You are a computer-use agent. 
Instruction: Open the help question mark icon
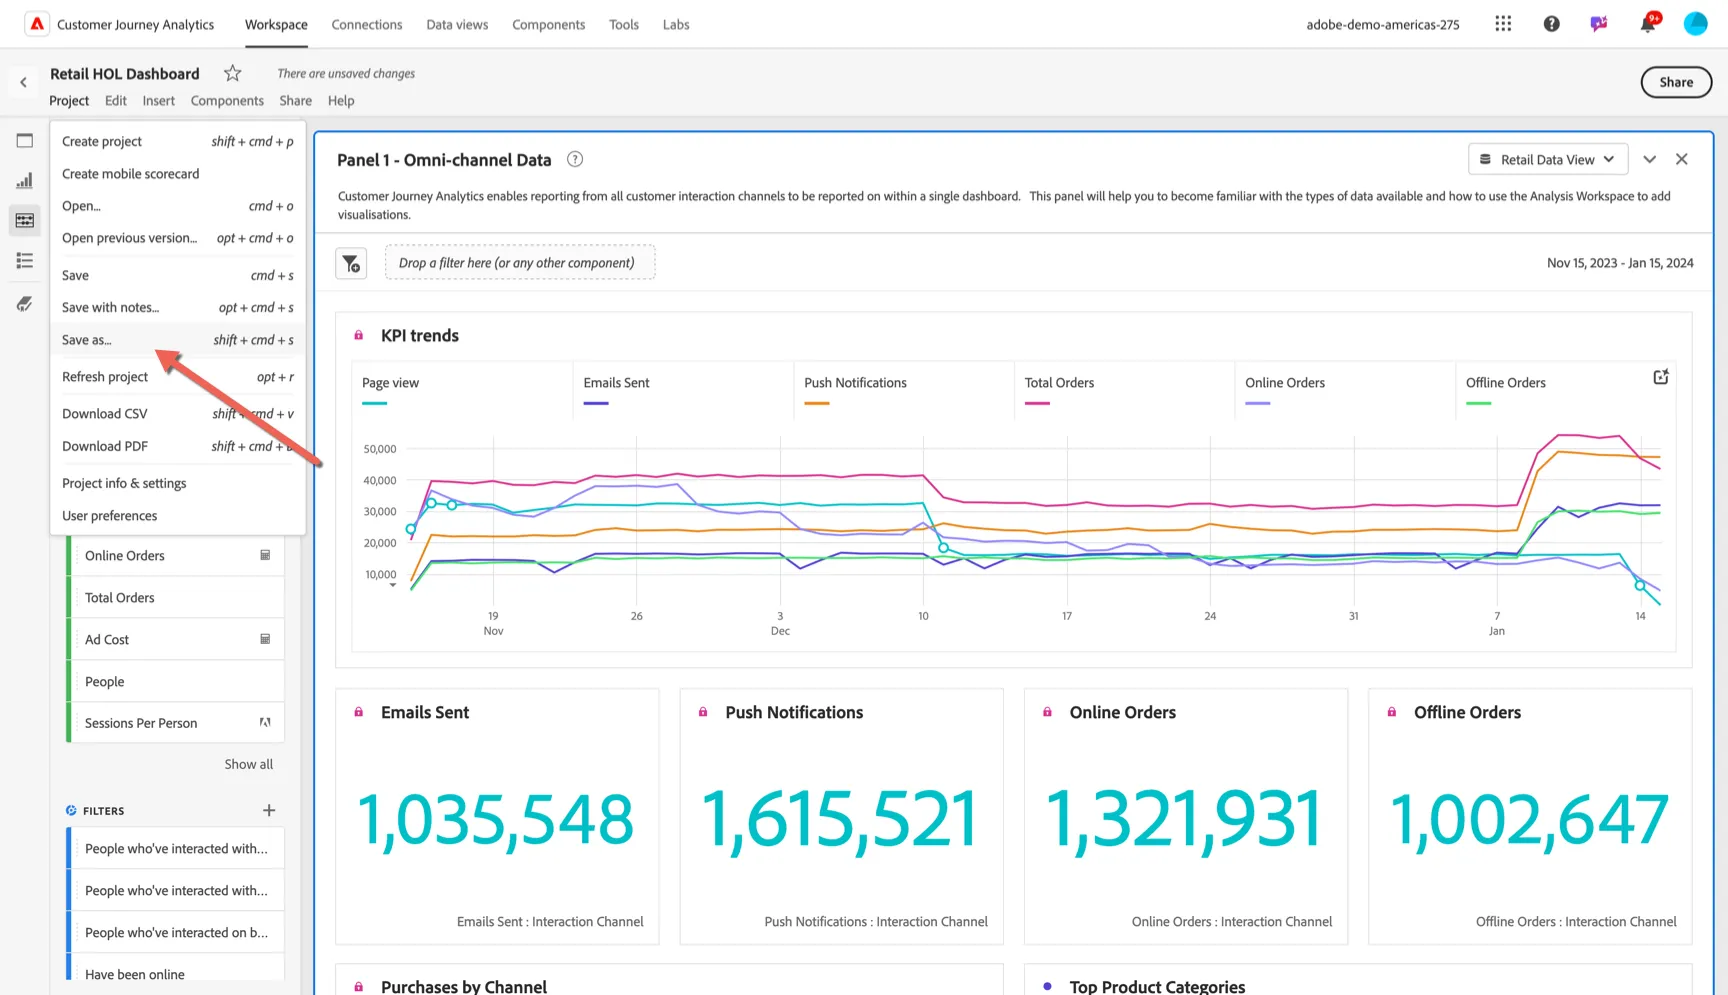[x=1551, y=24]
